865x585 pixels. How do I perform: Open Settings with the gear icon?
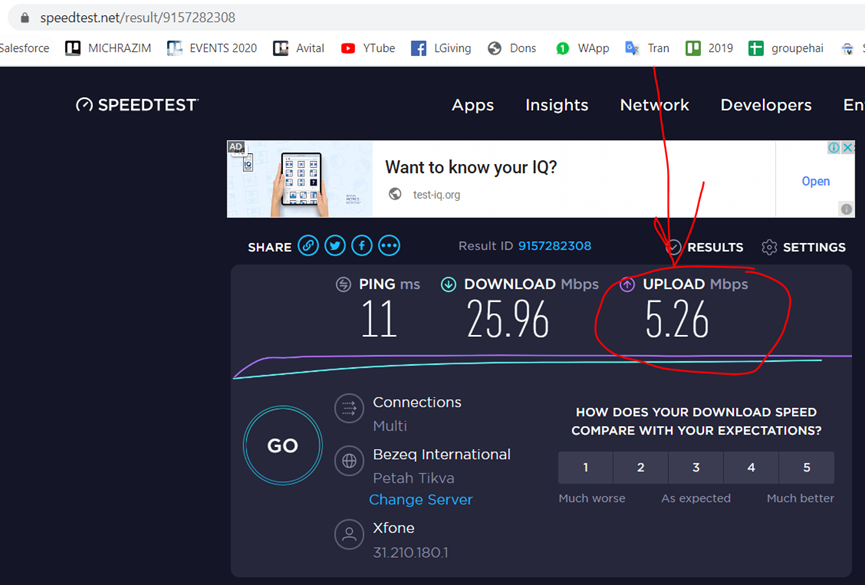(769, 247)
